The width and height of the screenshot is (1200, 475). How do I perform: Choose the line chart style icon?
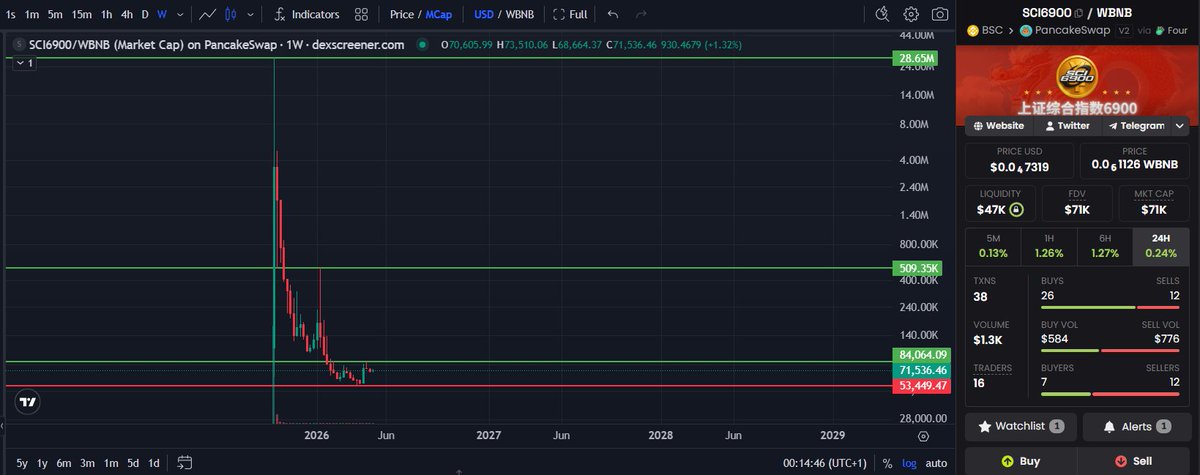(x=207, y=14)
